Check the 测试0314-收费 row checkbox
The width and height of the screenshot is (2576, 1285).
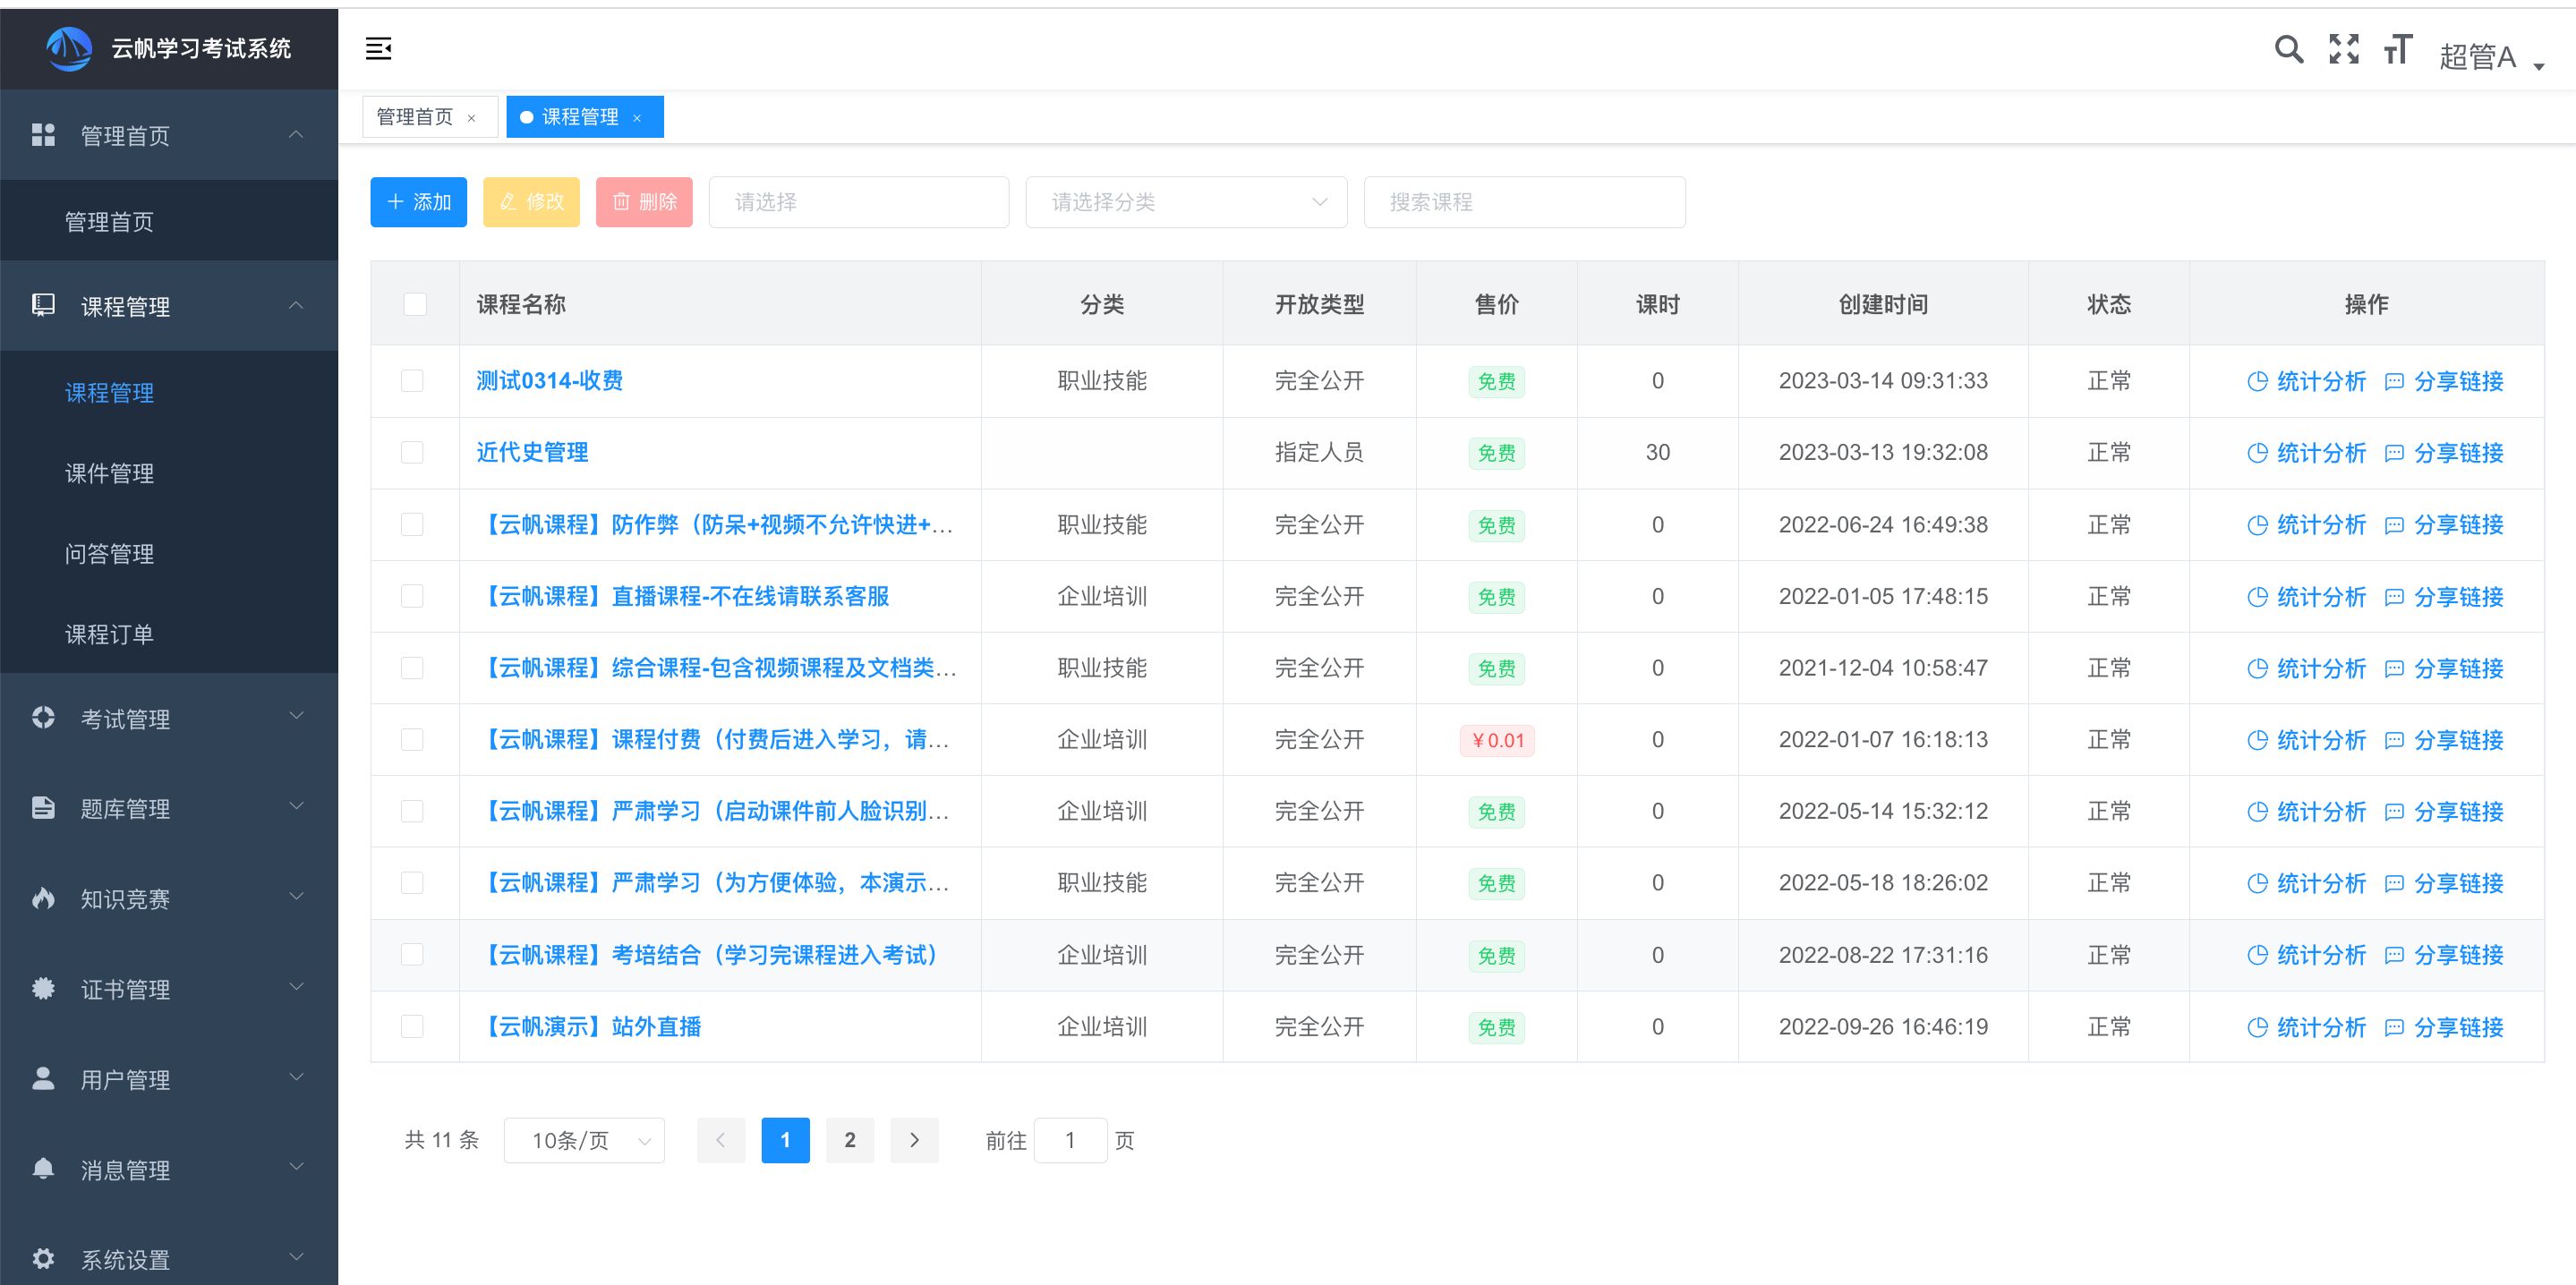412,381
